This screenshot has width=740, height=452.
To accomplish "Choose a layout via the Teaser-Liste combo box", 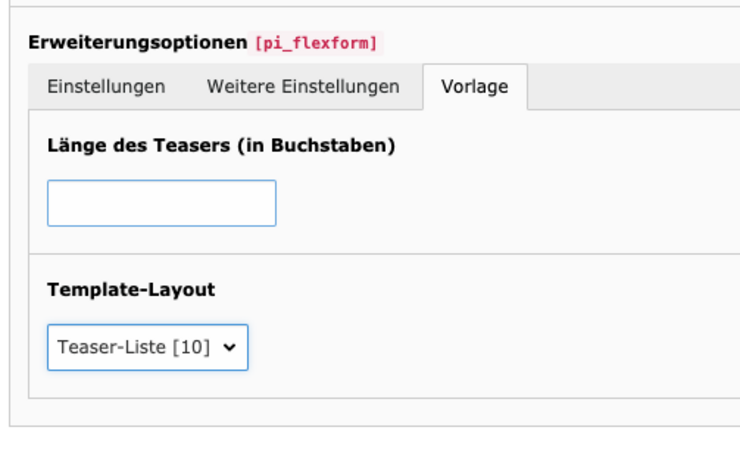I will 147,347.
